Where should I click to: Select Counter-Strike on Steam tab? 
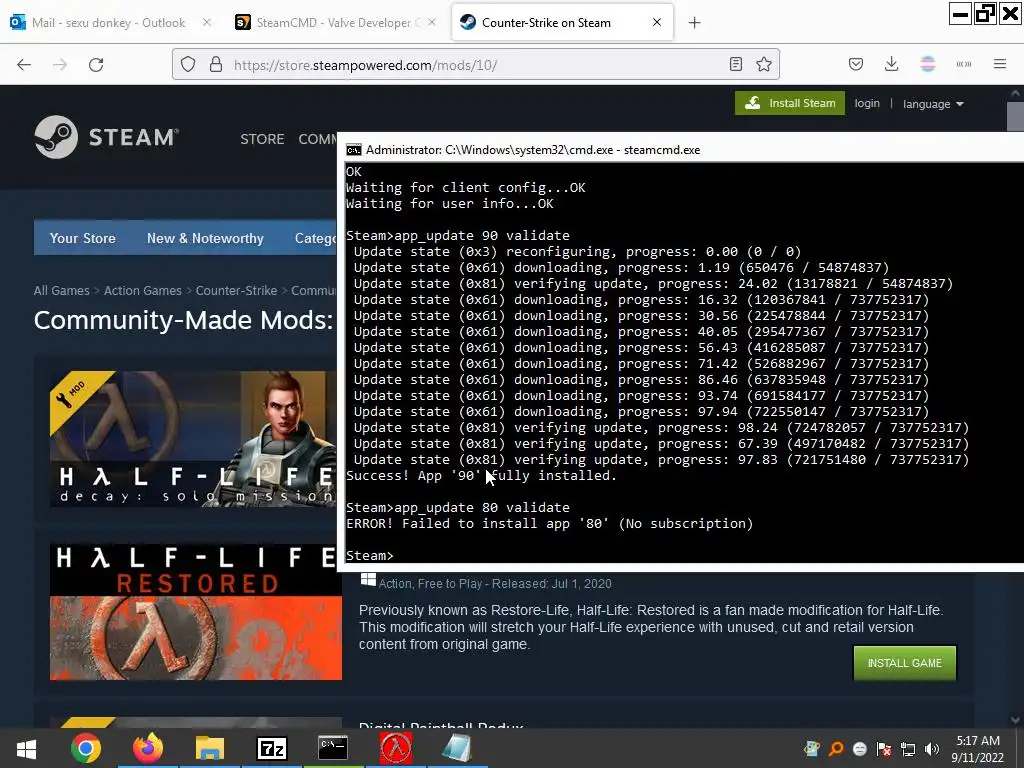(562, 22)
